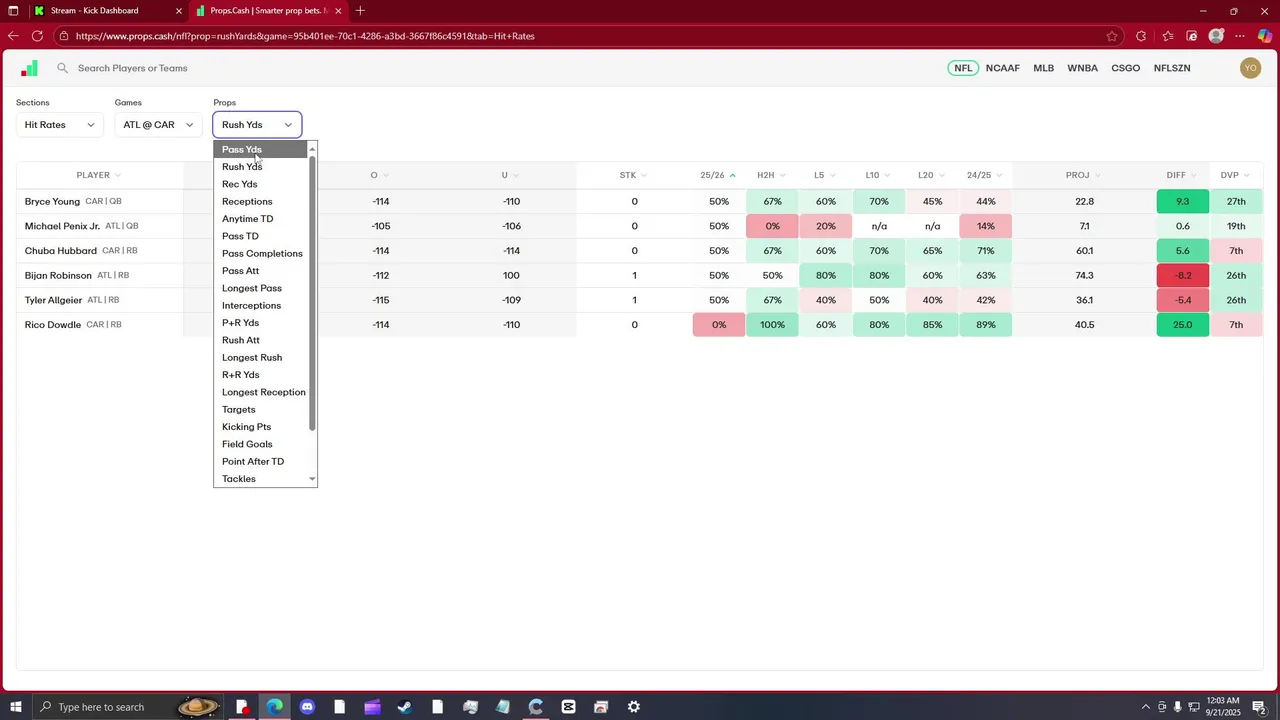Select Anytime TD from props list

260,219
